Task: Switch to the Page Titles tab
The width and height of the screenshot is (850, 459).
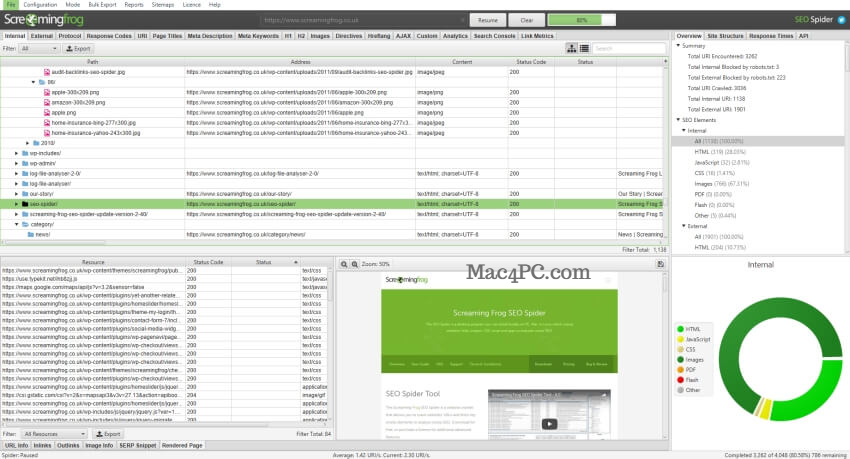Action: pos(167,36)
